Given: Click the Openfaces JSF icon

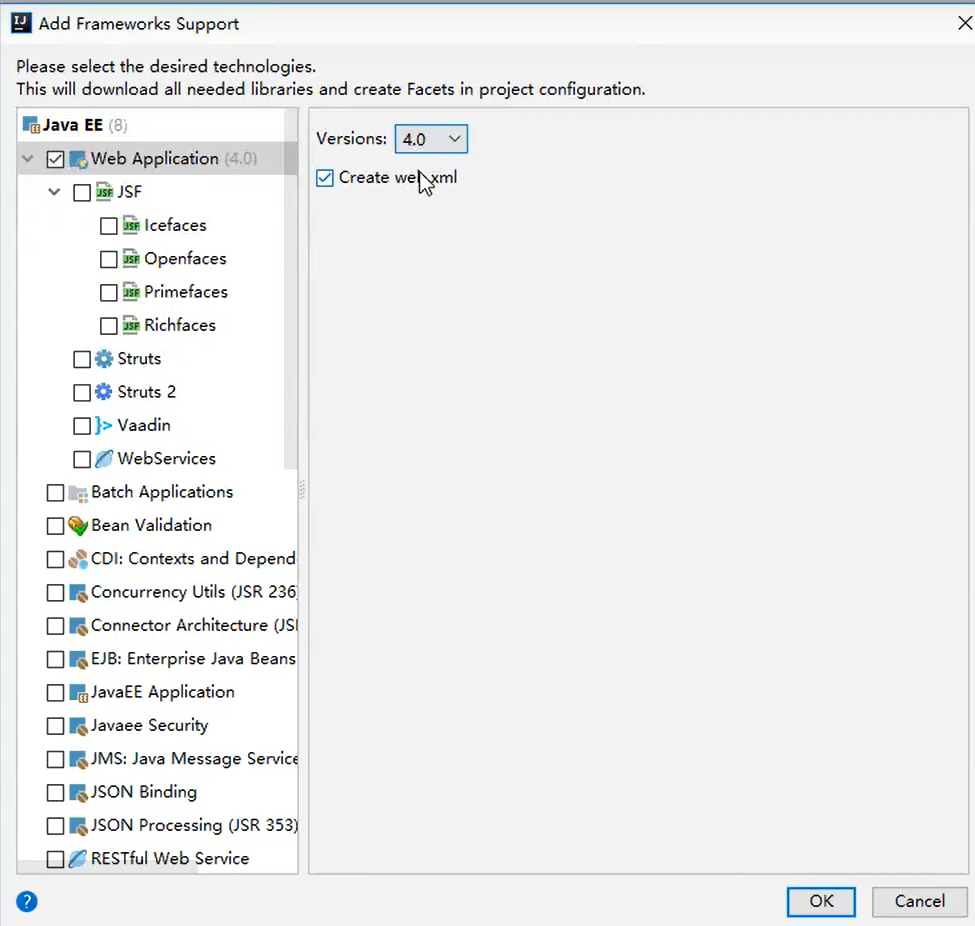Looking at the screenshot, I should (131, 259).
